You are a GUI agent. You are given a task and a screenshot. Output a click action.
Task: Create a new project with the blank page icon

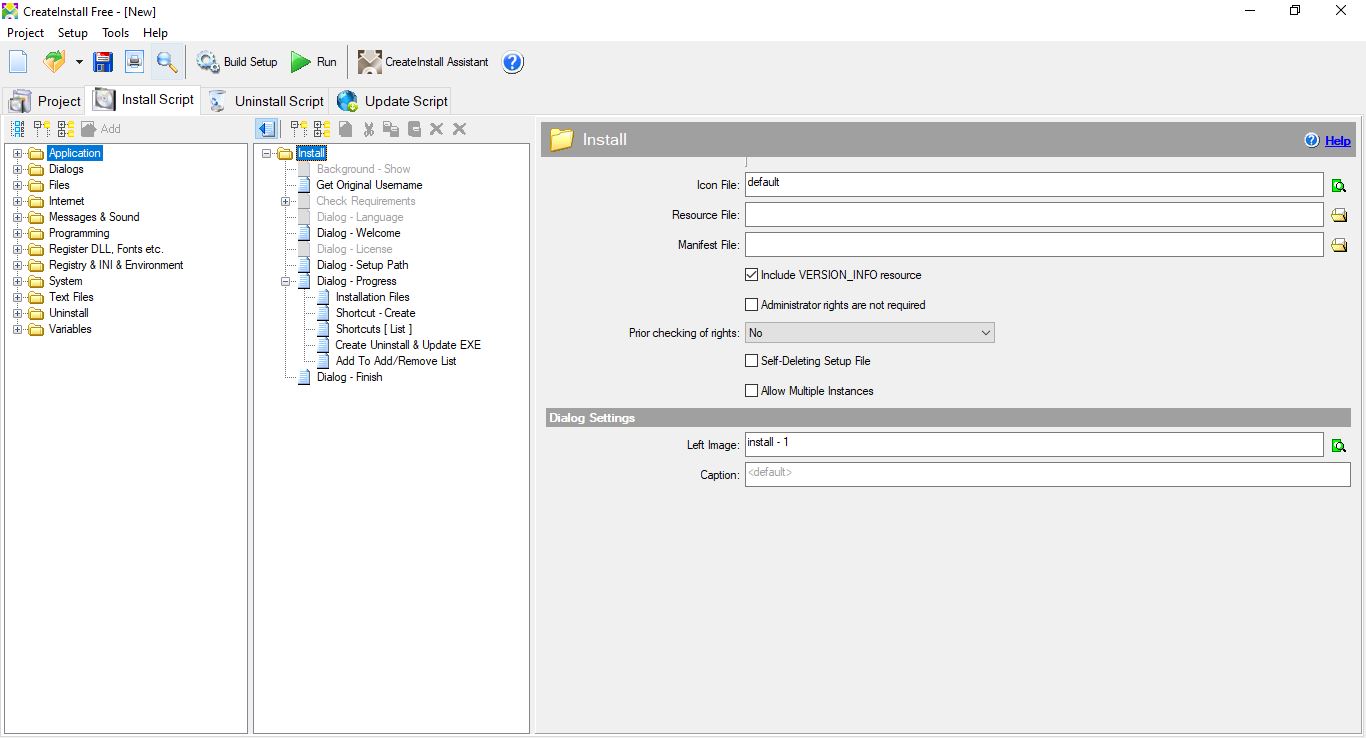coord(18,62)
